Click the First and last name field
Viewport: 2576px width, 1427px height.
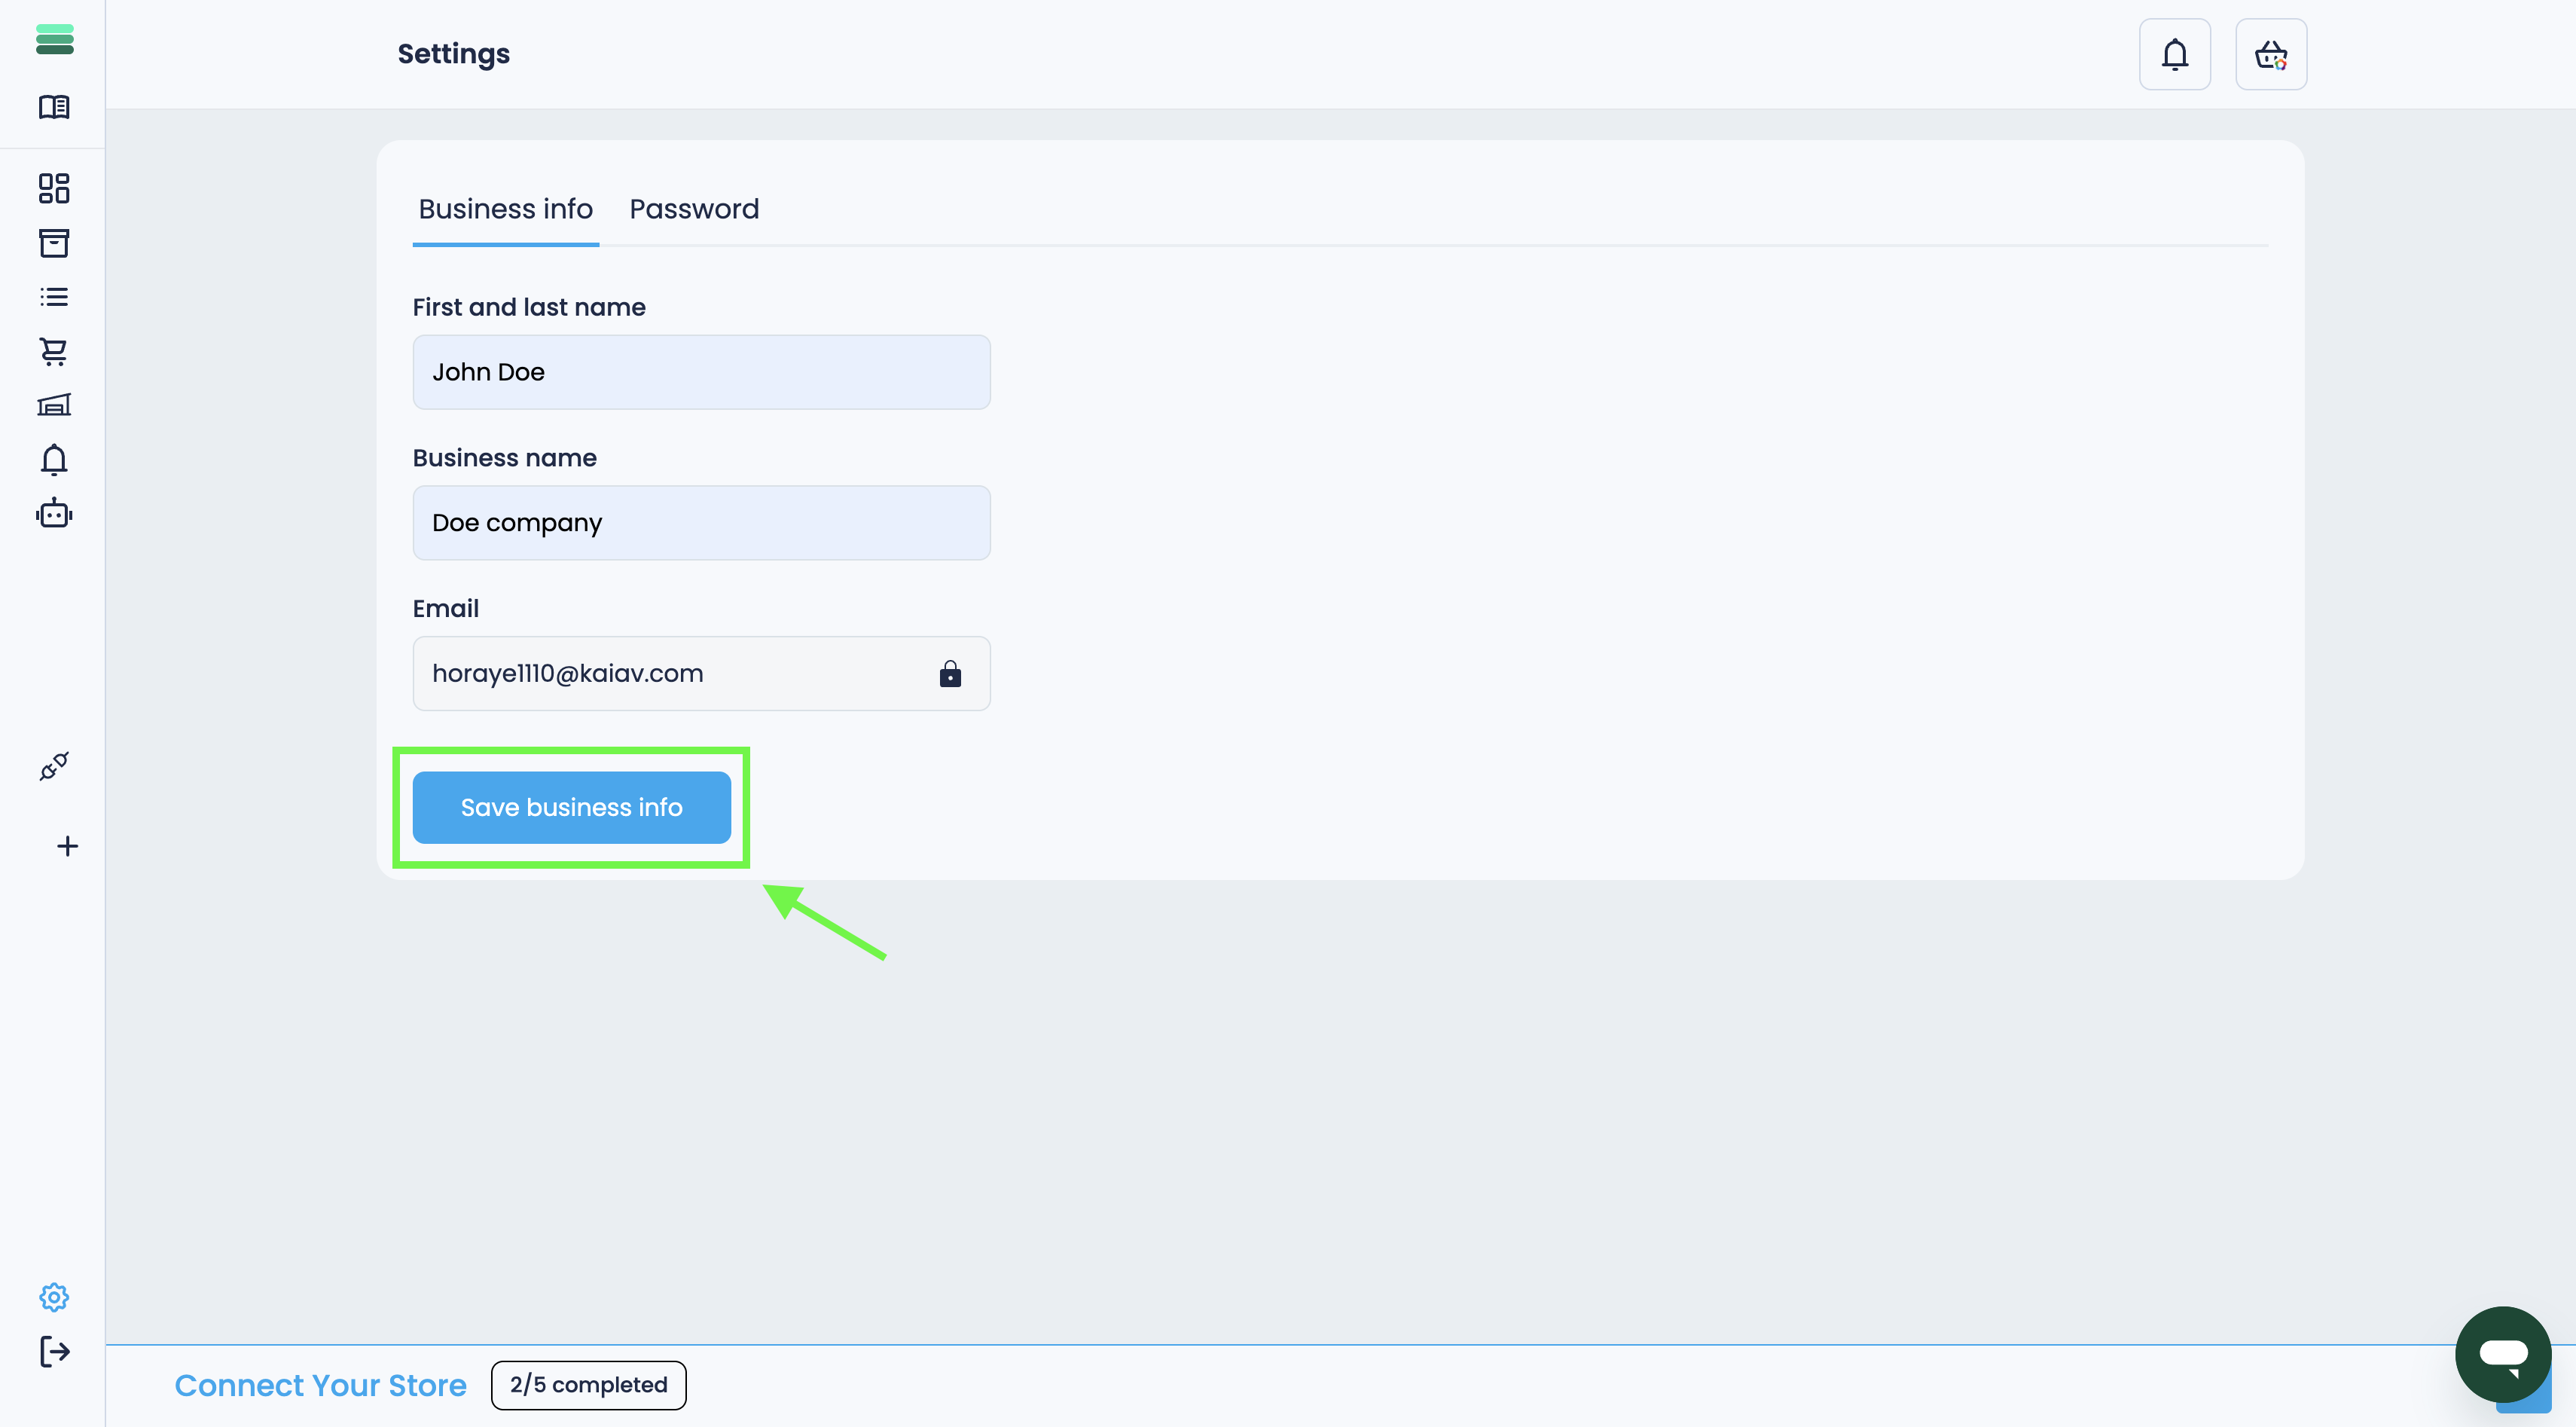[x=701, y=372]
